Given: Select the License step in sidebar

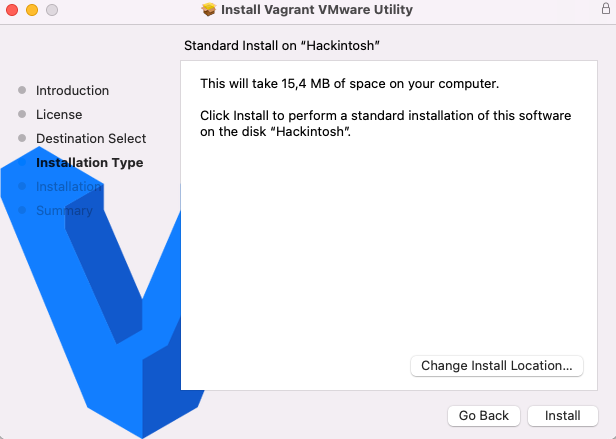Looking at the screenshot, I should click(x=59, y=114).
